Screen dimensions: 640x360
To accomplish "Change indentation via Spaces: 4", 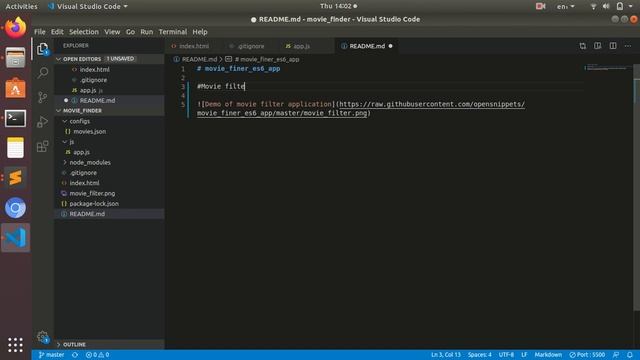I will pyautogui.click(x=480, y=355).
